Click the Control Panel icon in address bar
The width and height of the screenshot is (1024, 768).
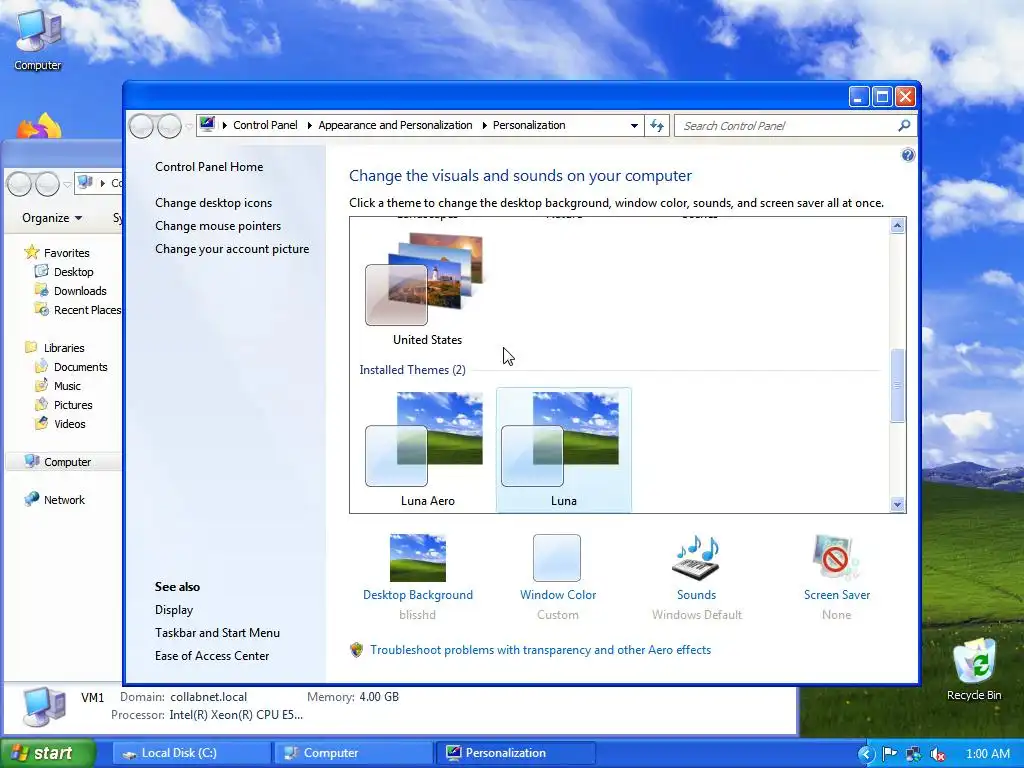coord(207,124)
